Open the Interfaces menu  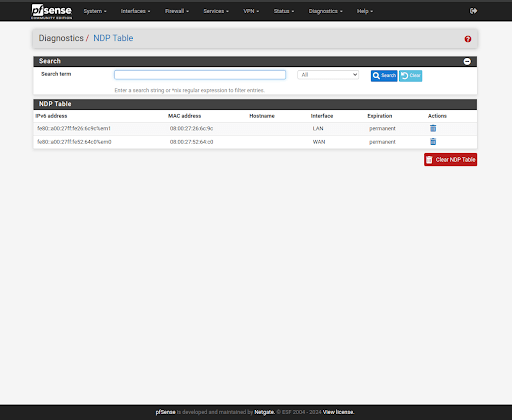135,11
